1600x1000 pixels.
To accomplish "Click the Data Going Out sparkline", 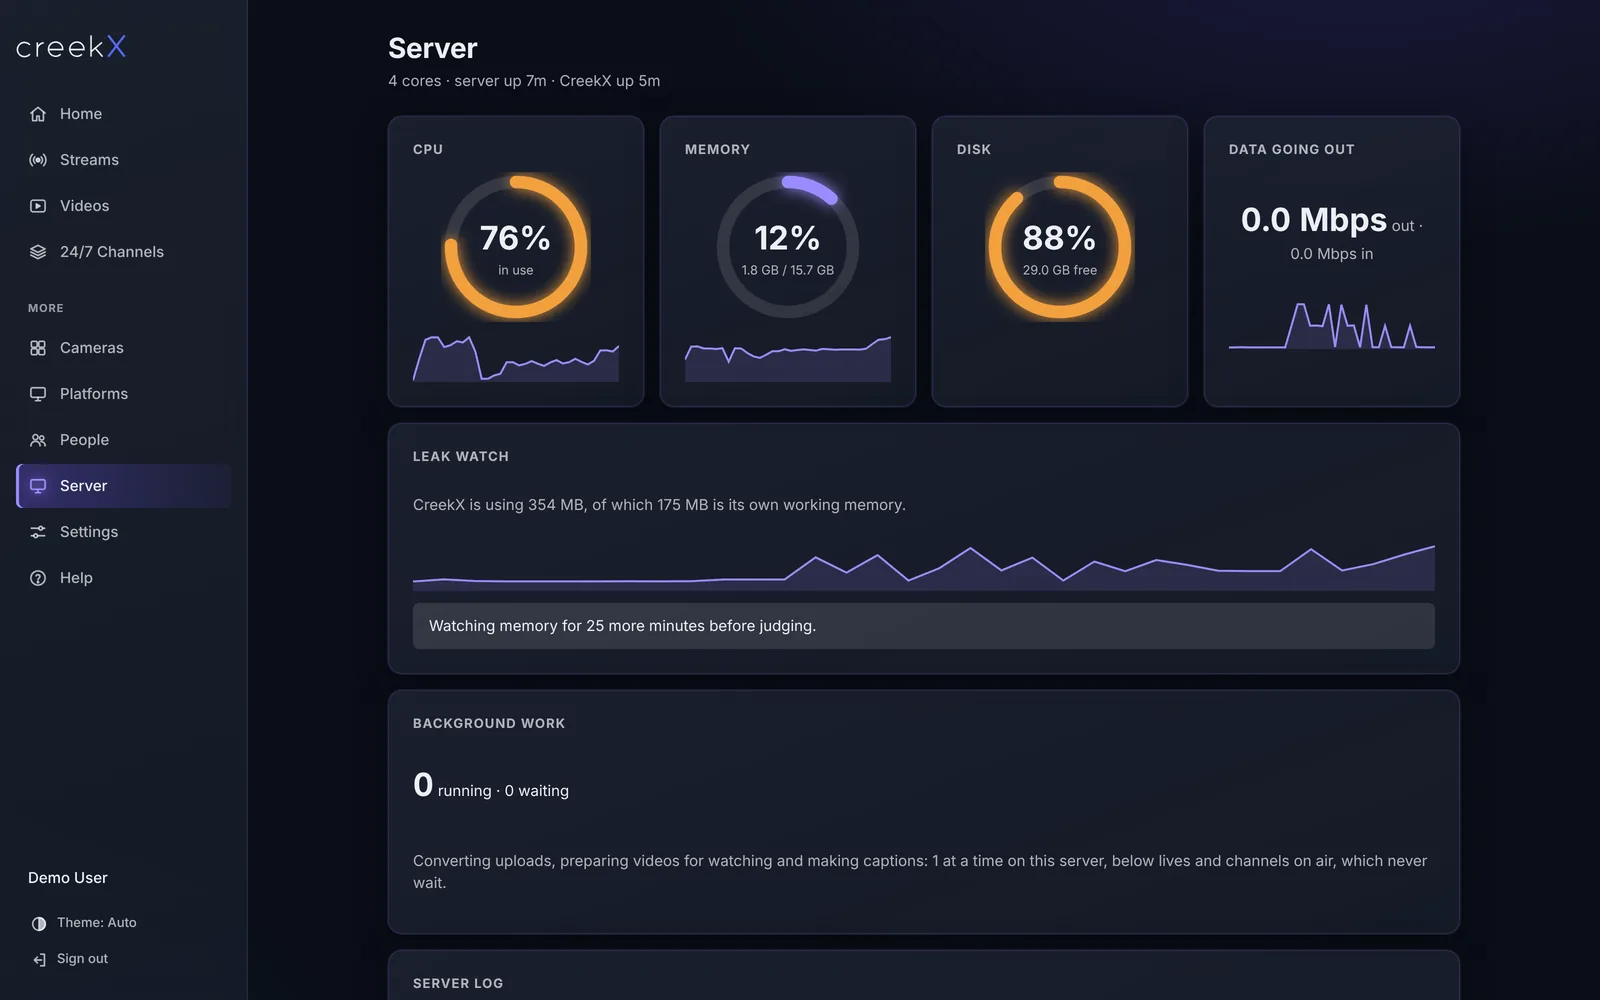I will point(1332,326).
